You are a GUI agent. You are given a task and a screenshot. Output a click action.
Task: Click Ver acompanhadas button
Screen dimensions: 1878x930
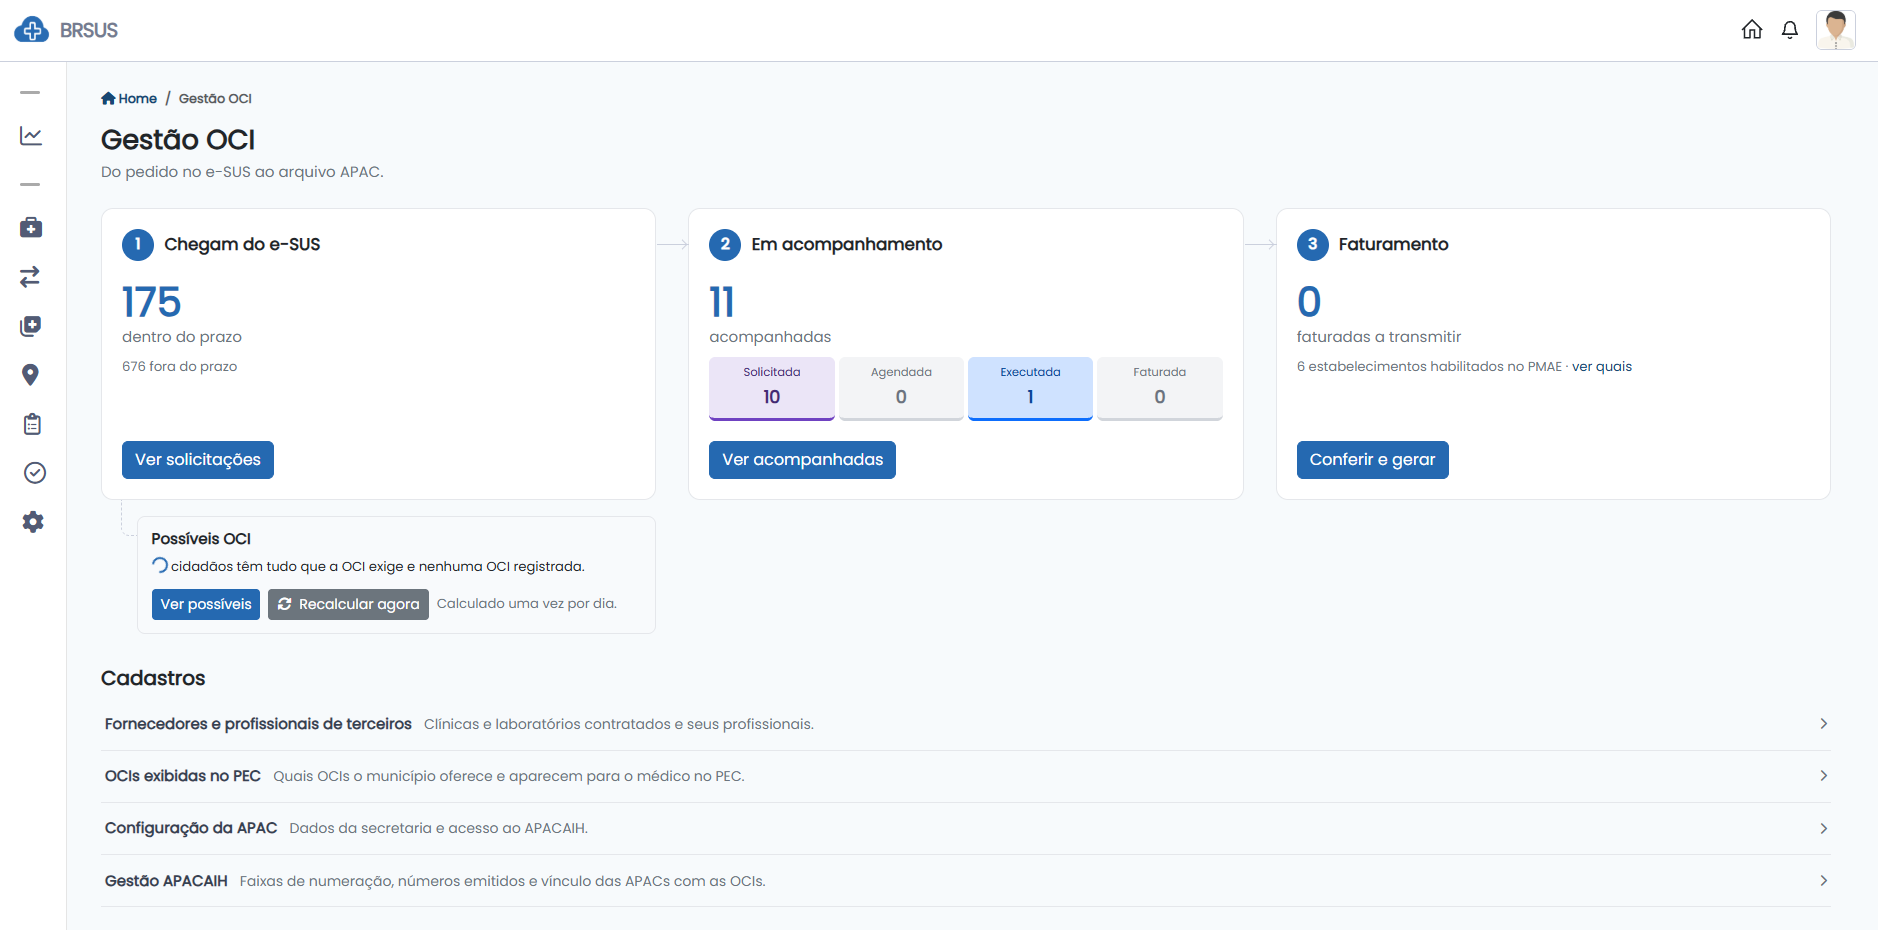coord(803,460)
